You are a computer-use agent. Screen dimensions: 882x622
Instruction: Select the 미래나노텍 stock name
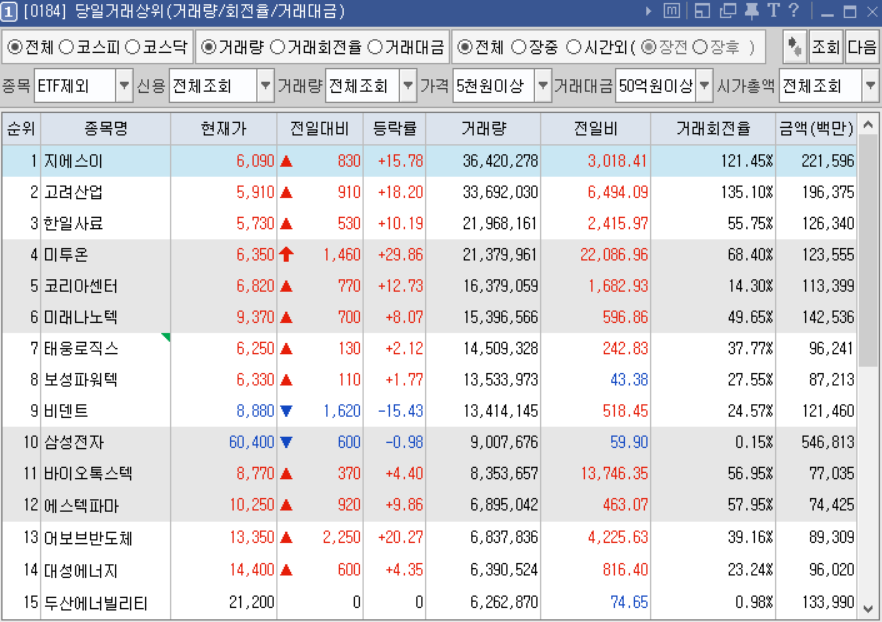81,317
